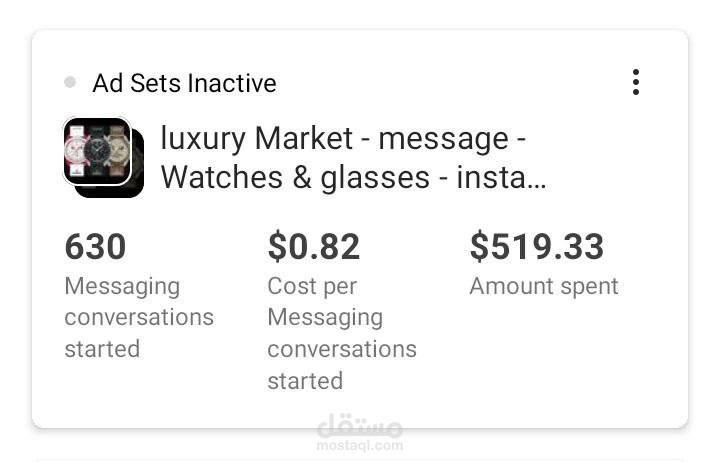Click the "Amount spent" label
This screenshot has width=720, height=462.
tap(543, 286)
